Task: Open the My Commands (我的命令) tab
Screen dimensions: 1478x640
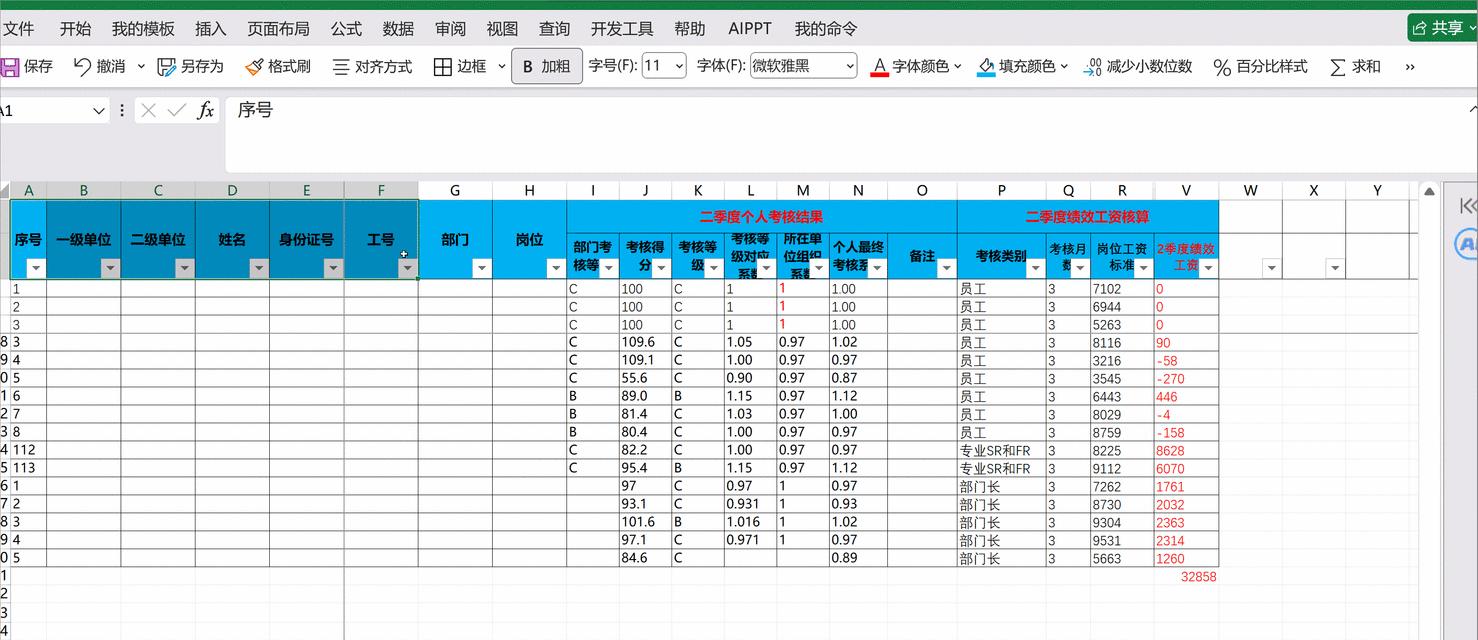Action: click(826, 29)
